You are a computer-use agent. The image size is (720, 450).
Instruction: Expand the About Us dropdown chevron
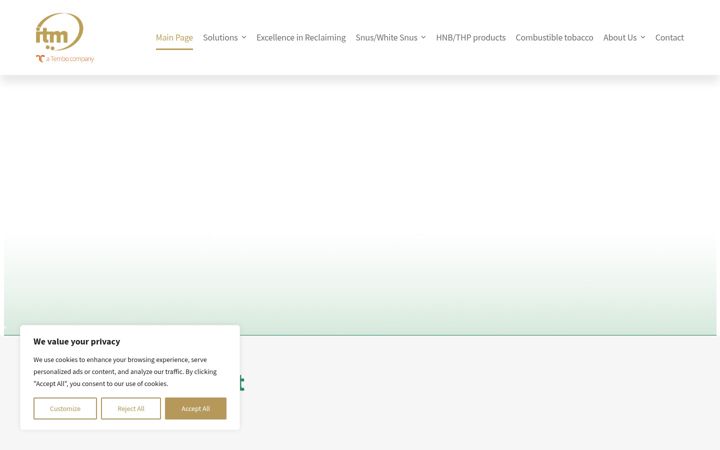click(x=643, y=37)
